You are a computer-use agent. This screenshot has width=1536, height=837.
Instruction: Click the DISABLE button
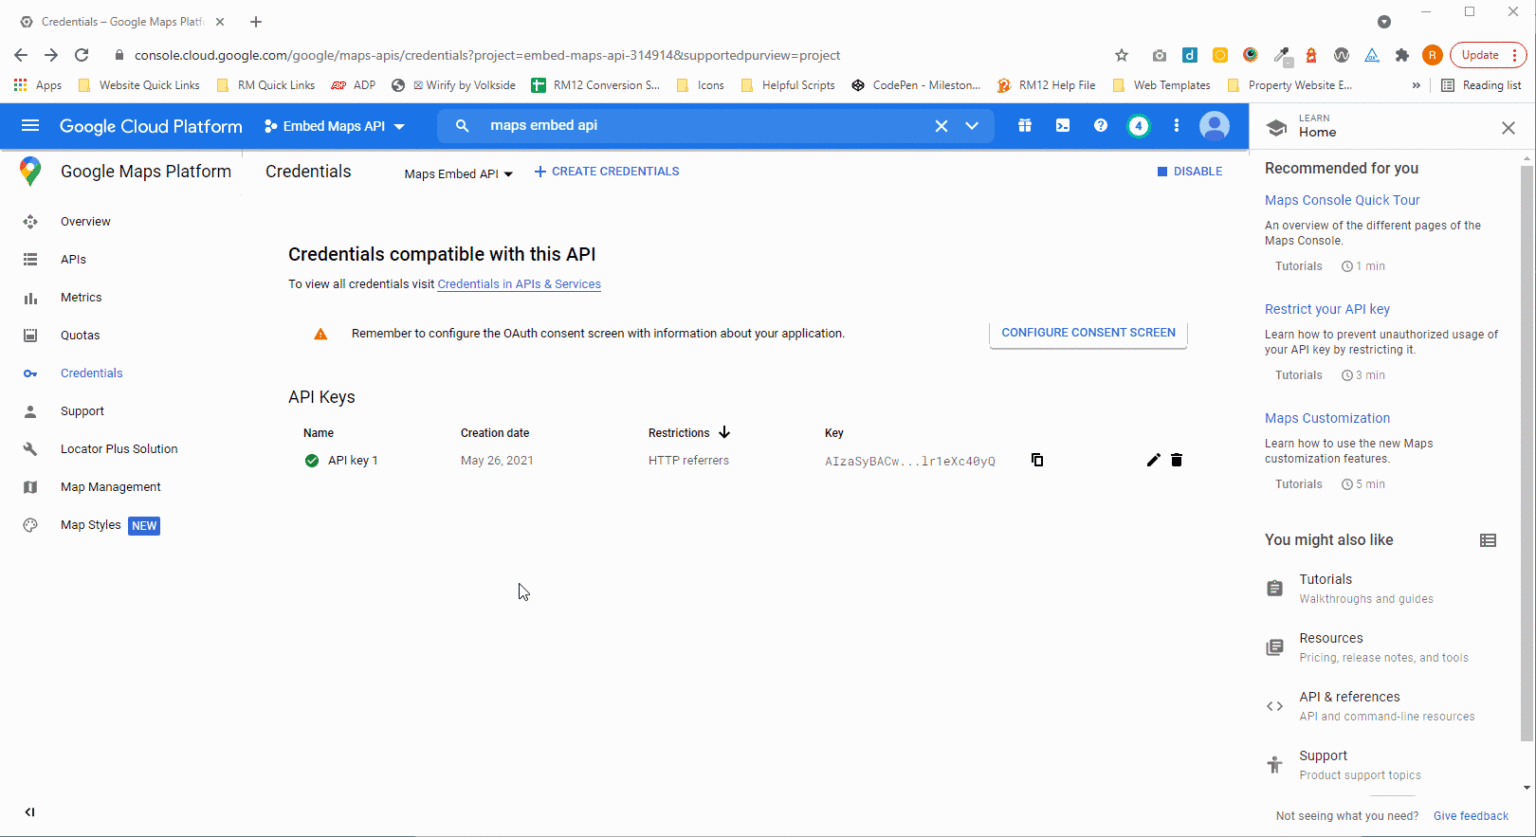point(1189,172)
